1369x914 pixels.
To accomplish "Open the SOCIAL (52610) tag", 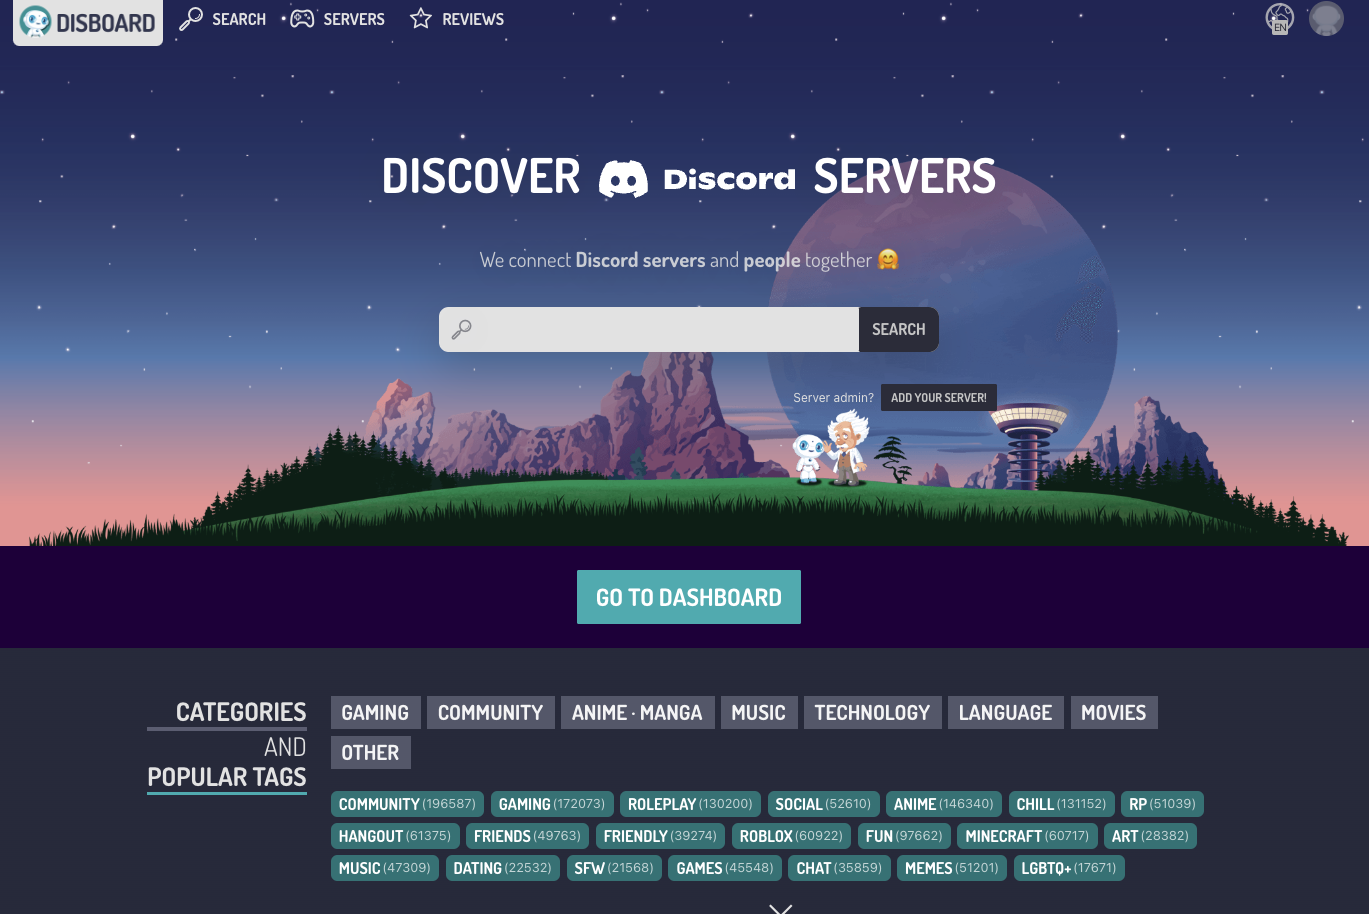I will point(823,804).
